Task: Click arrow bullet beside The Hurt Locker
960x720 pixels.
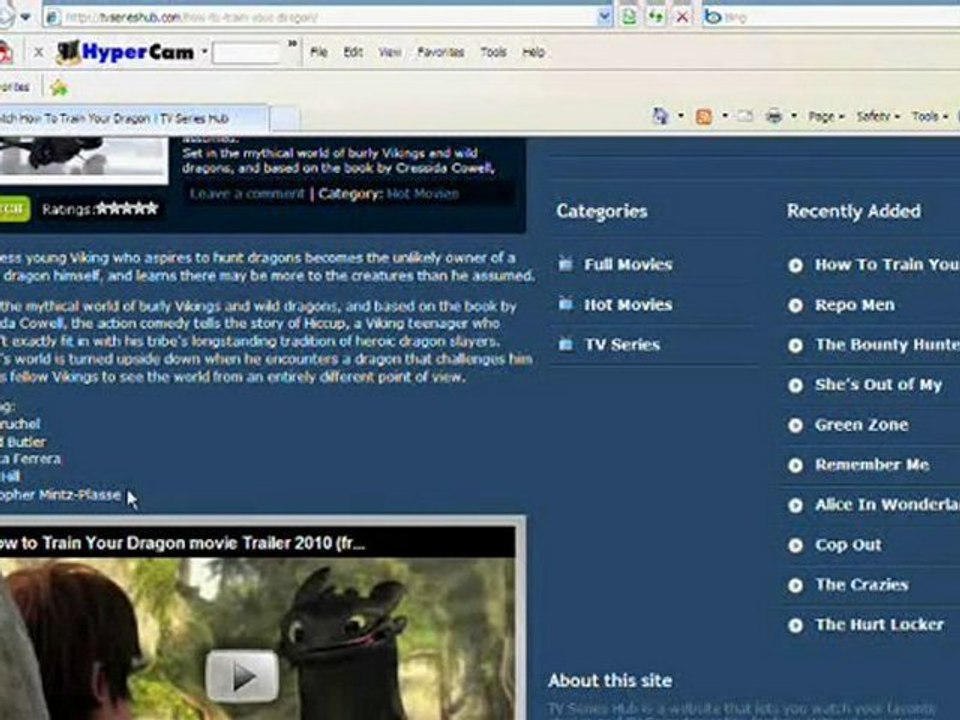Action: 795,625
